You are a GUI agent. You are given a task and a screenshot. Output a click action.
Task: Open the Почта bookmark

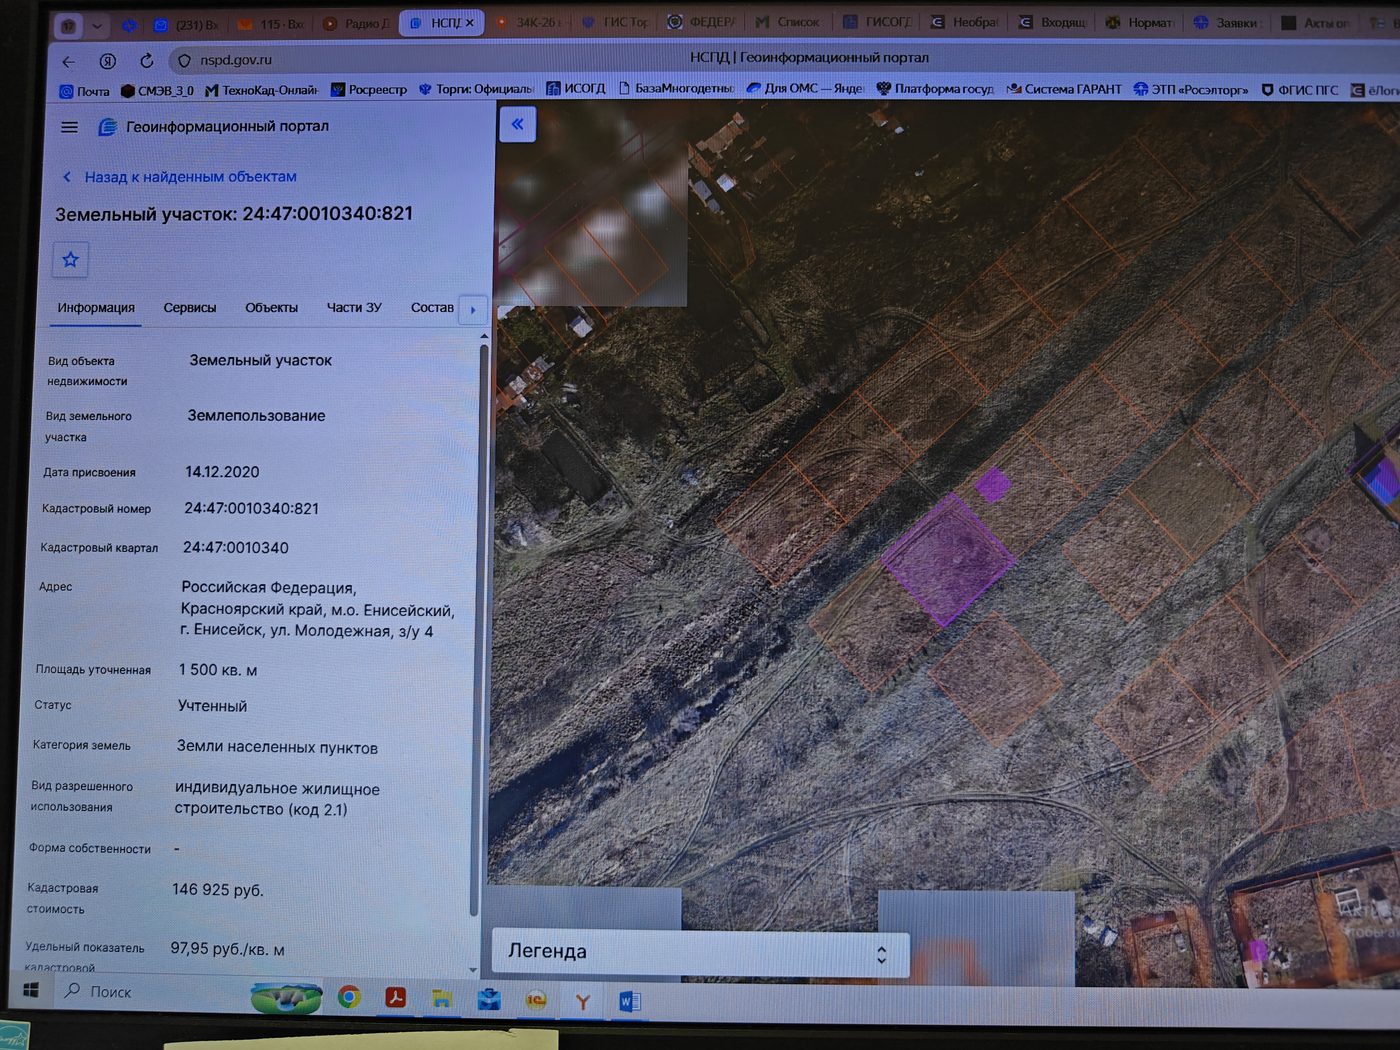coord(85,91)
